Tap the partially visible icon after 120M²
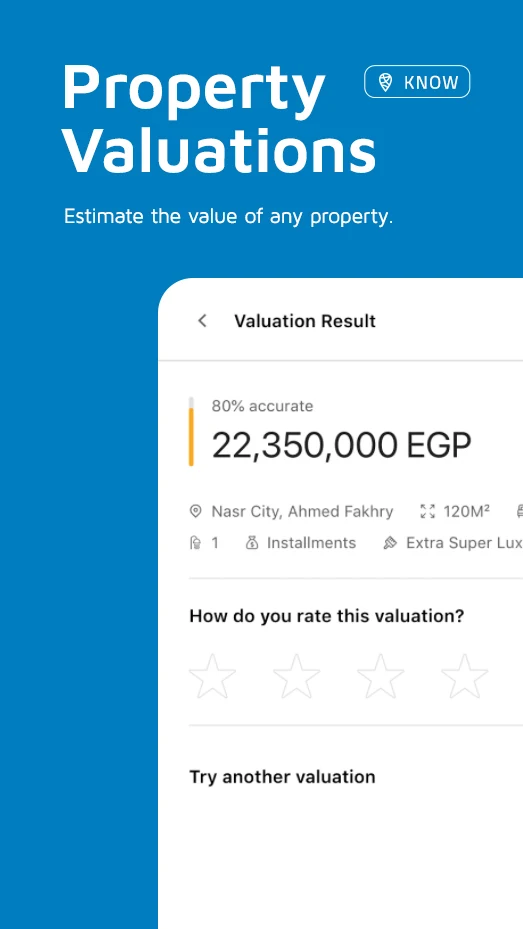523x929 pixels. pyautogui.click(x=519, y=511)
